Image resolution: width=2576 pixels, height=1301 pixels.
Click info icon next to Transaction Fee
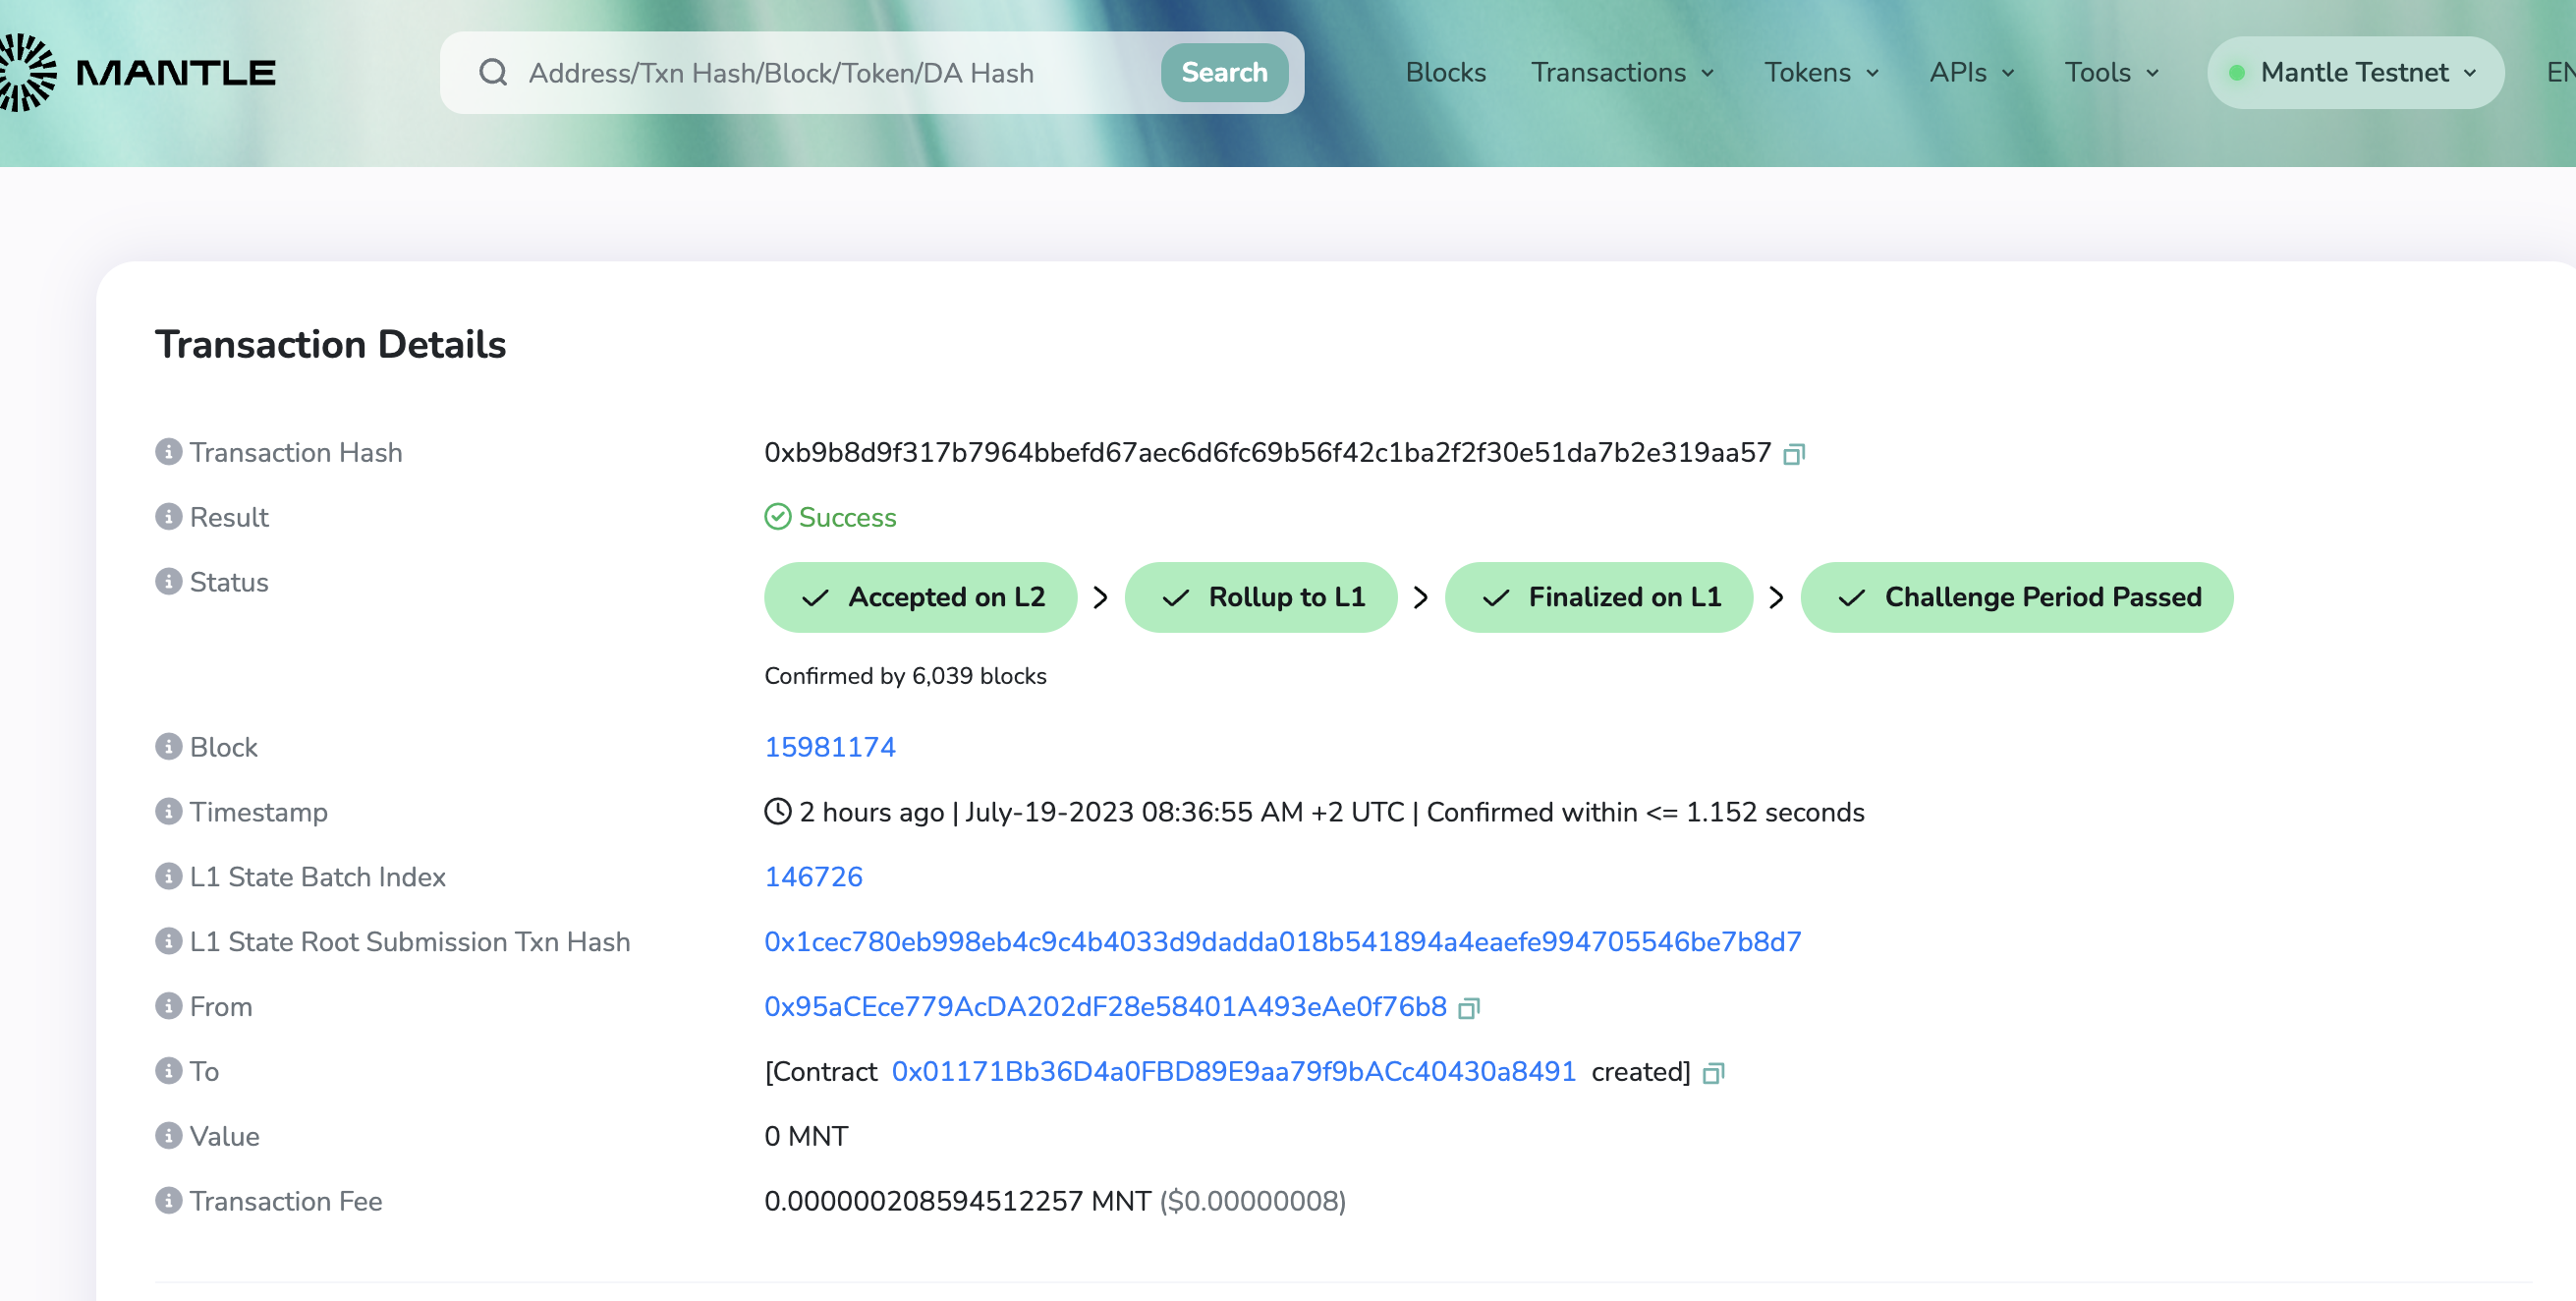tap(168, 1200)
